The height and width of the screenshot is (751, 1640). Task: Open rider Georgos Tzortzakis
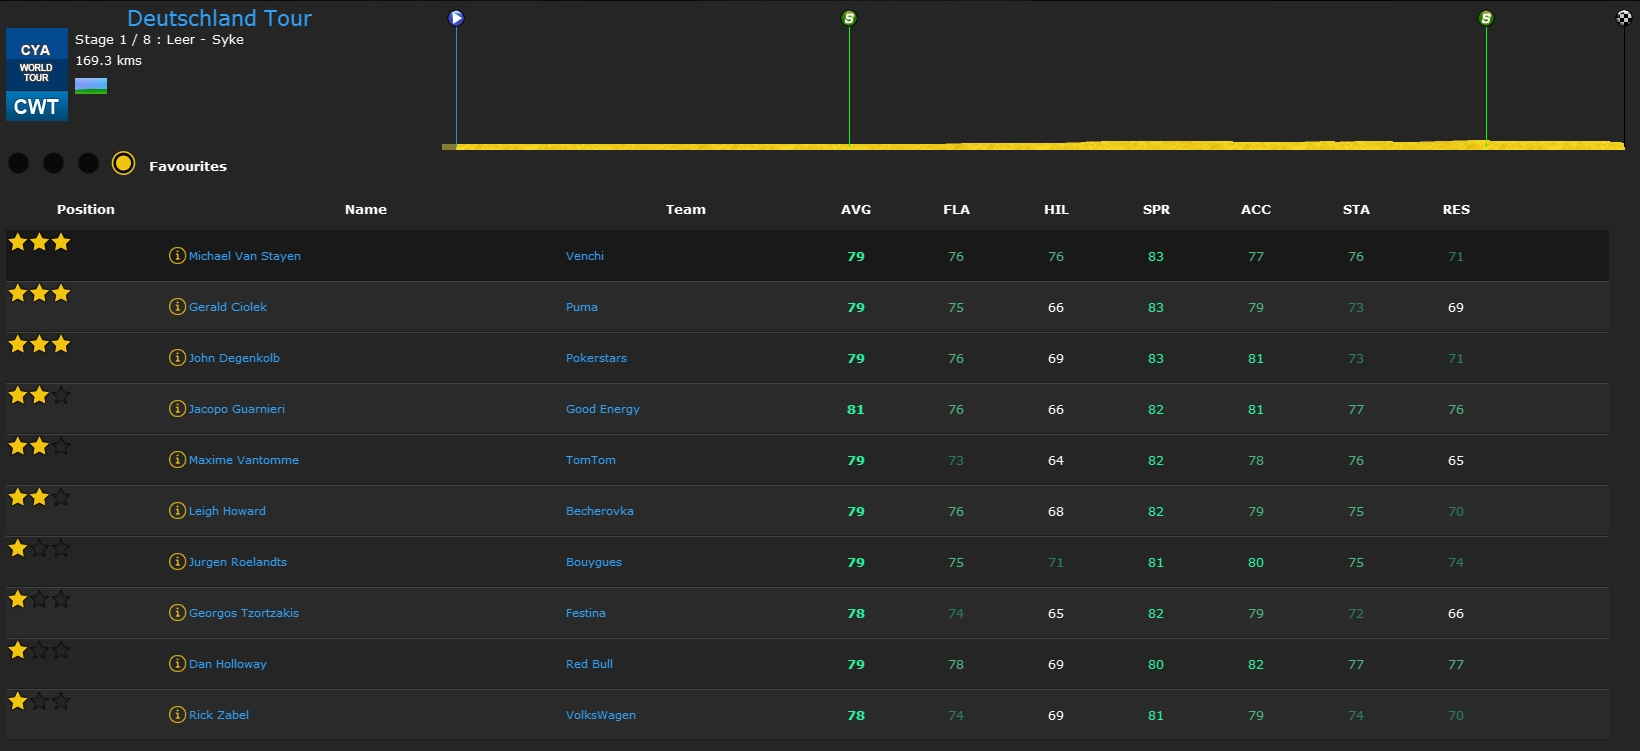tap(244, 613)
